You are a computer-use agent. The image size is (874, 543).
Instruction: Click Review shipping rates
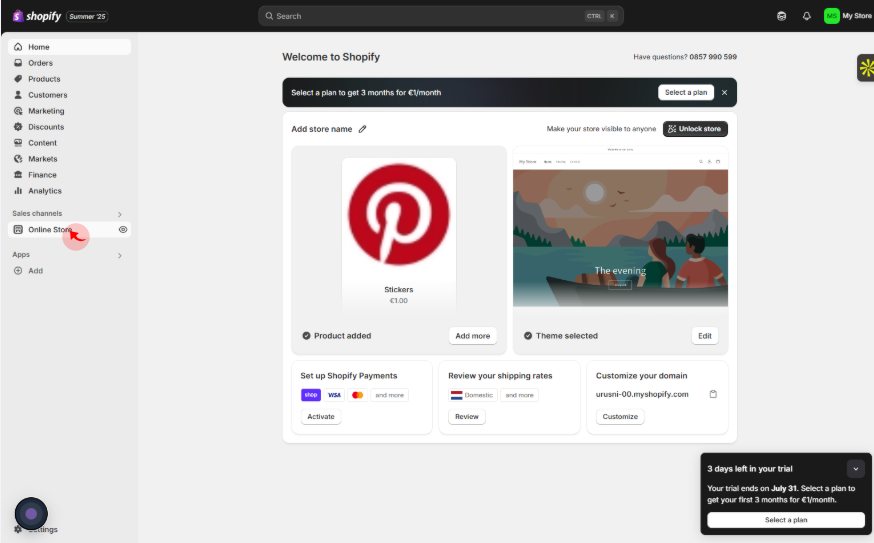click(x=467, y=416)
